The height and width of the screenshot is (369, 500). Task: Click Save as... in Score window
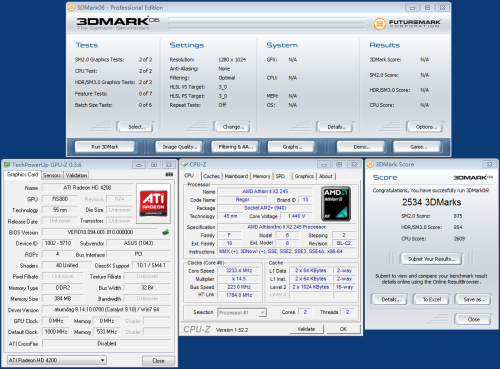(473, 299)
